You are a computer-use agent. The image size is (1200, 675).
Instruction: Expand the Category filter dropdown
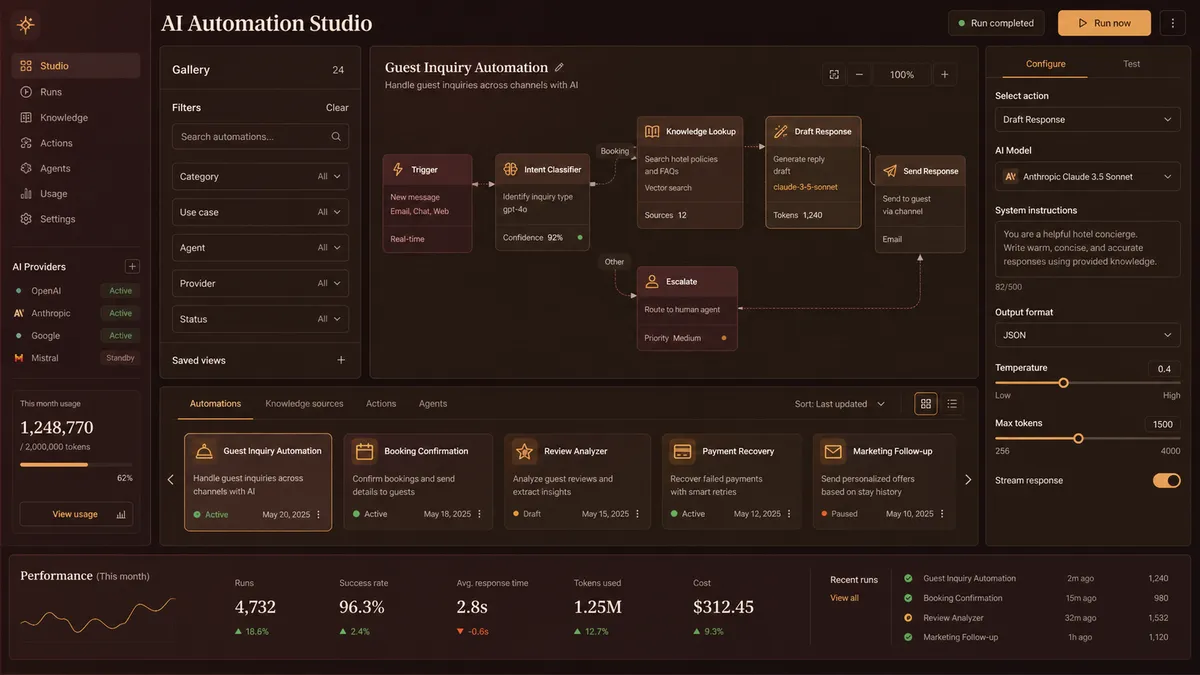tap(260, 176)
